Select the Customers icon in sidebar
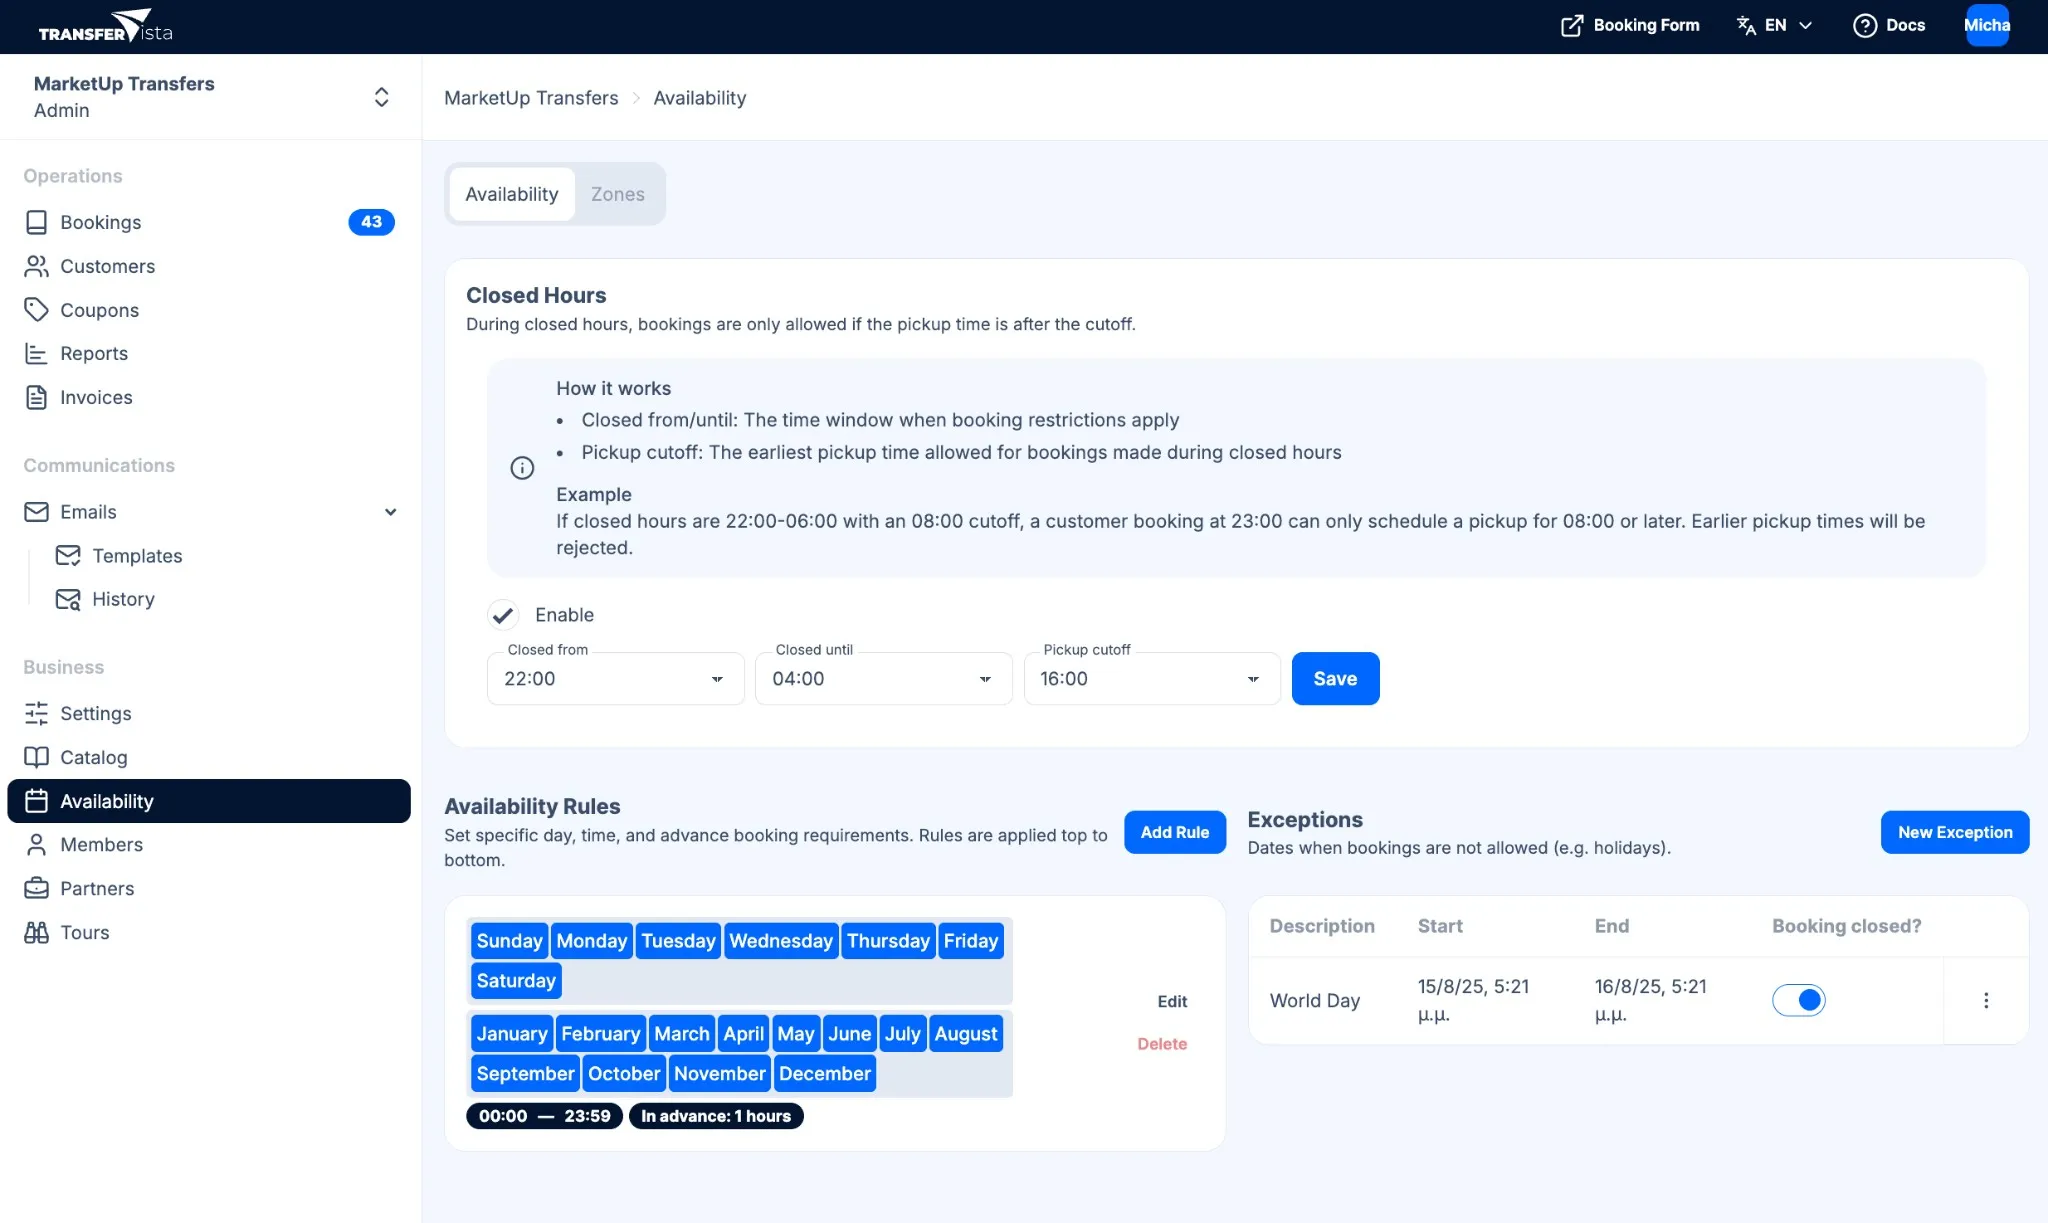 (x=37, y=266)
